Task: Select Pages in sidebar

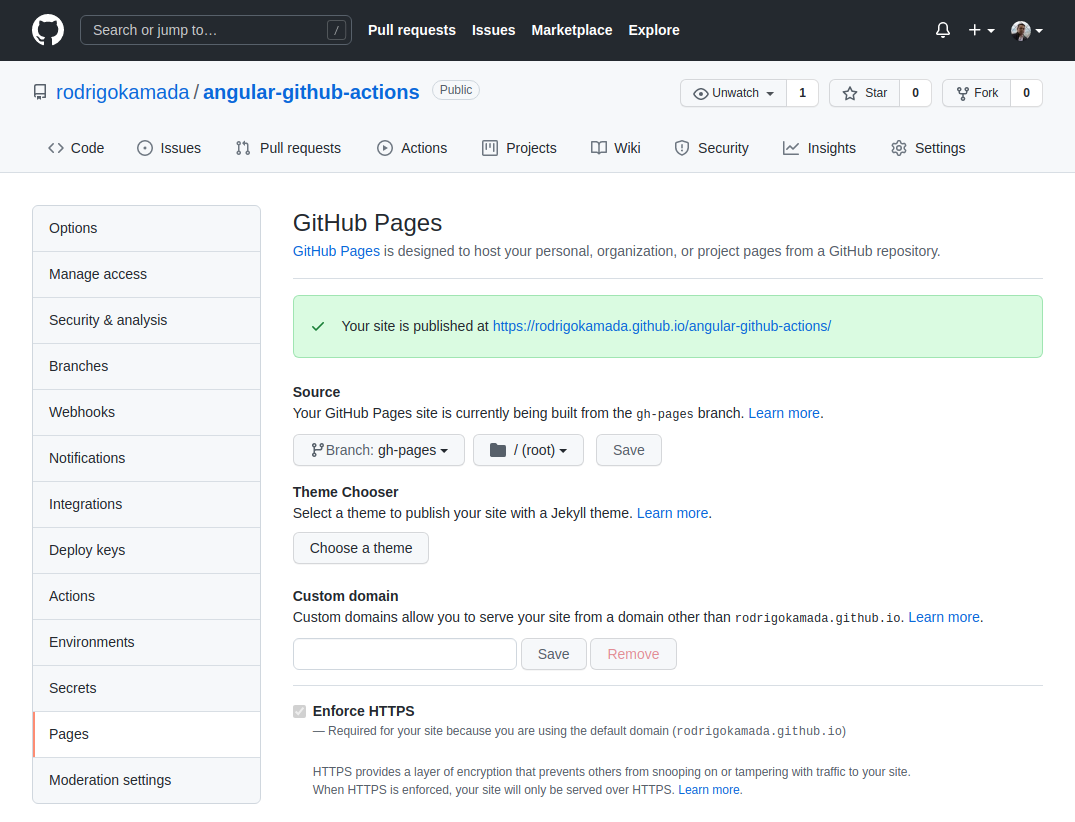Action: 147,734
